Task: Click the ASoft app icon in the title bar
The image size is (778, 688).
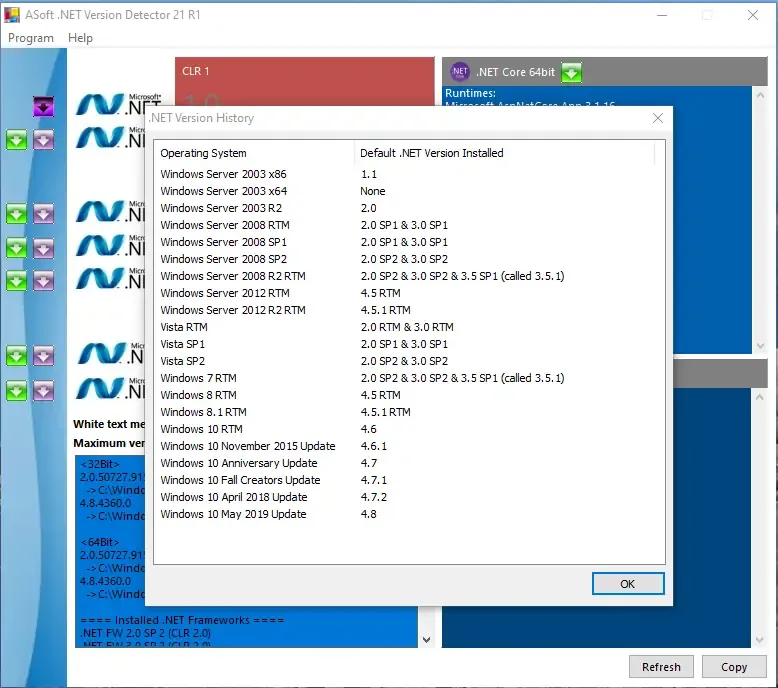Action: click(12, 15)
